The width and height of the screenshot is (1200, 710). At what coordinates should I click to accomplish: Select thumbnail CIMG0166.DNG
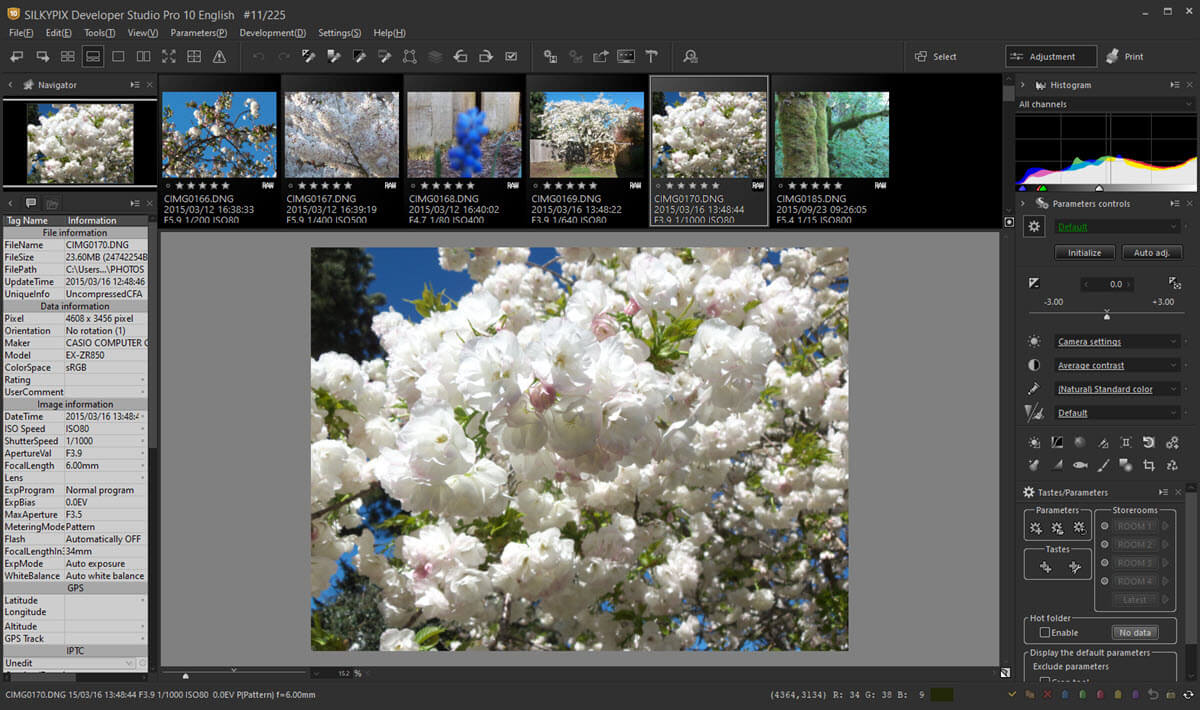coord(219,151)
